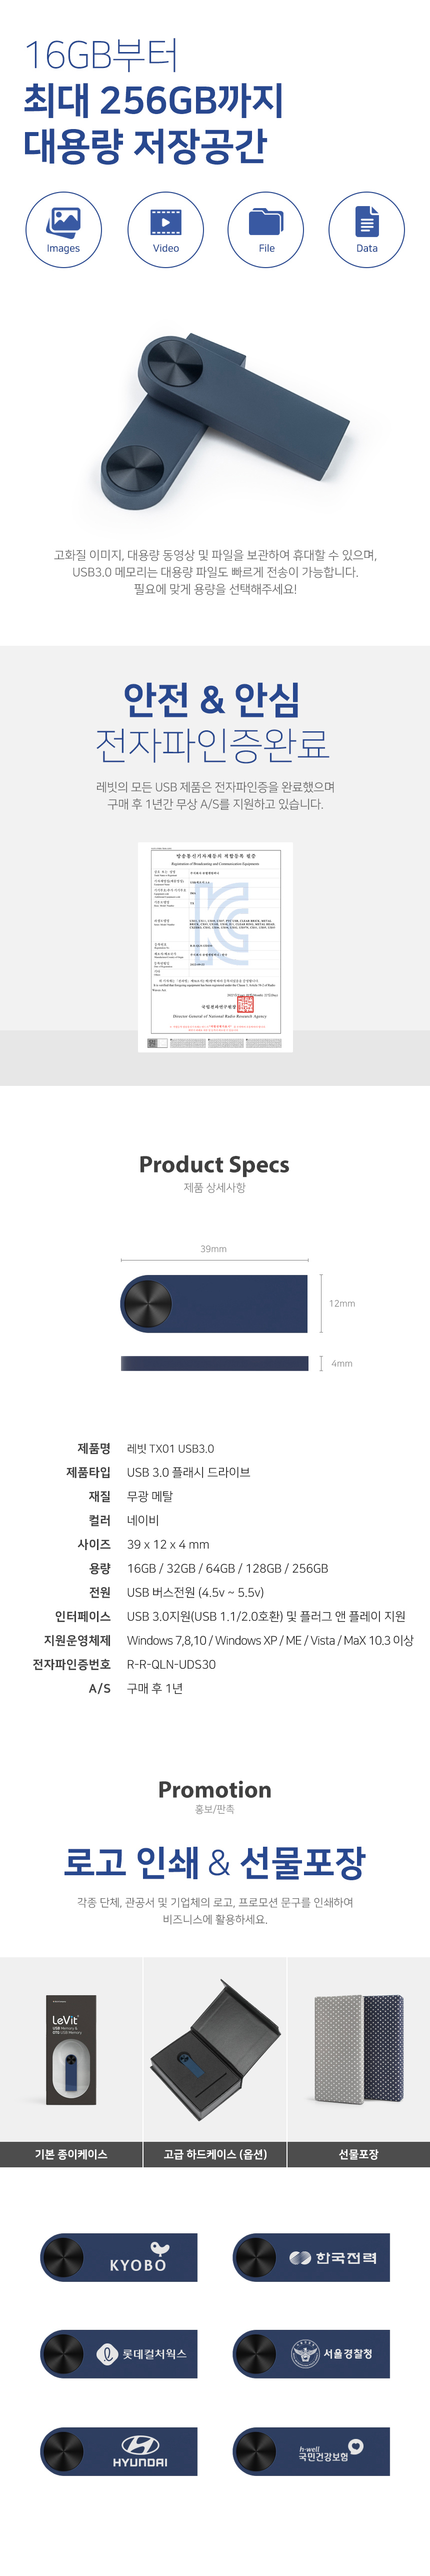Click the Video film icon
The height and width of the screenshot is (2576, 430).
point(166,229)
